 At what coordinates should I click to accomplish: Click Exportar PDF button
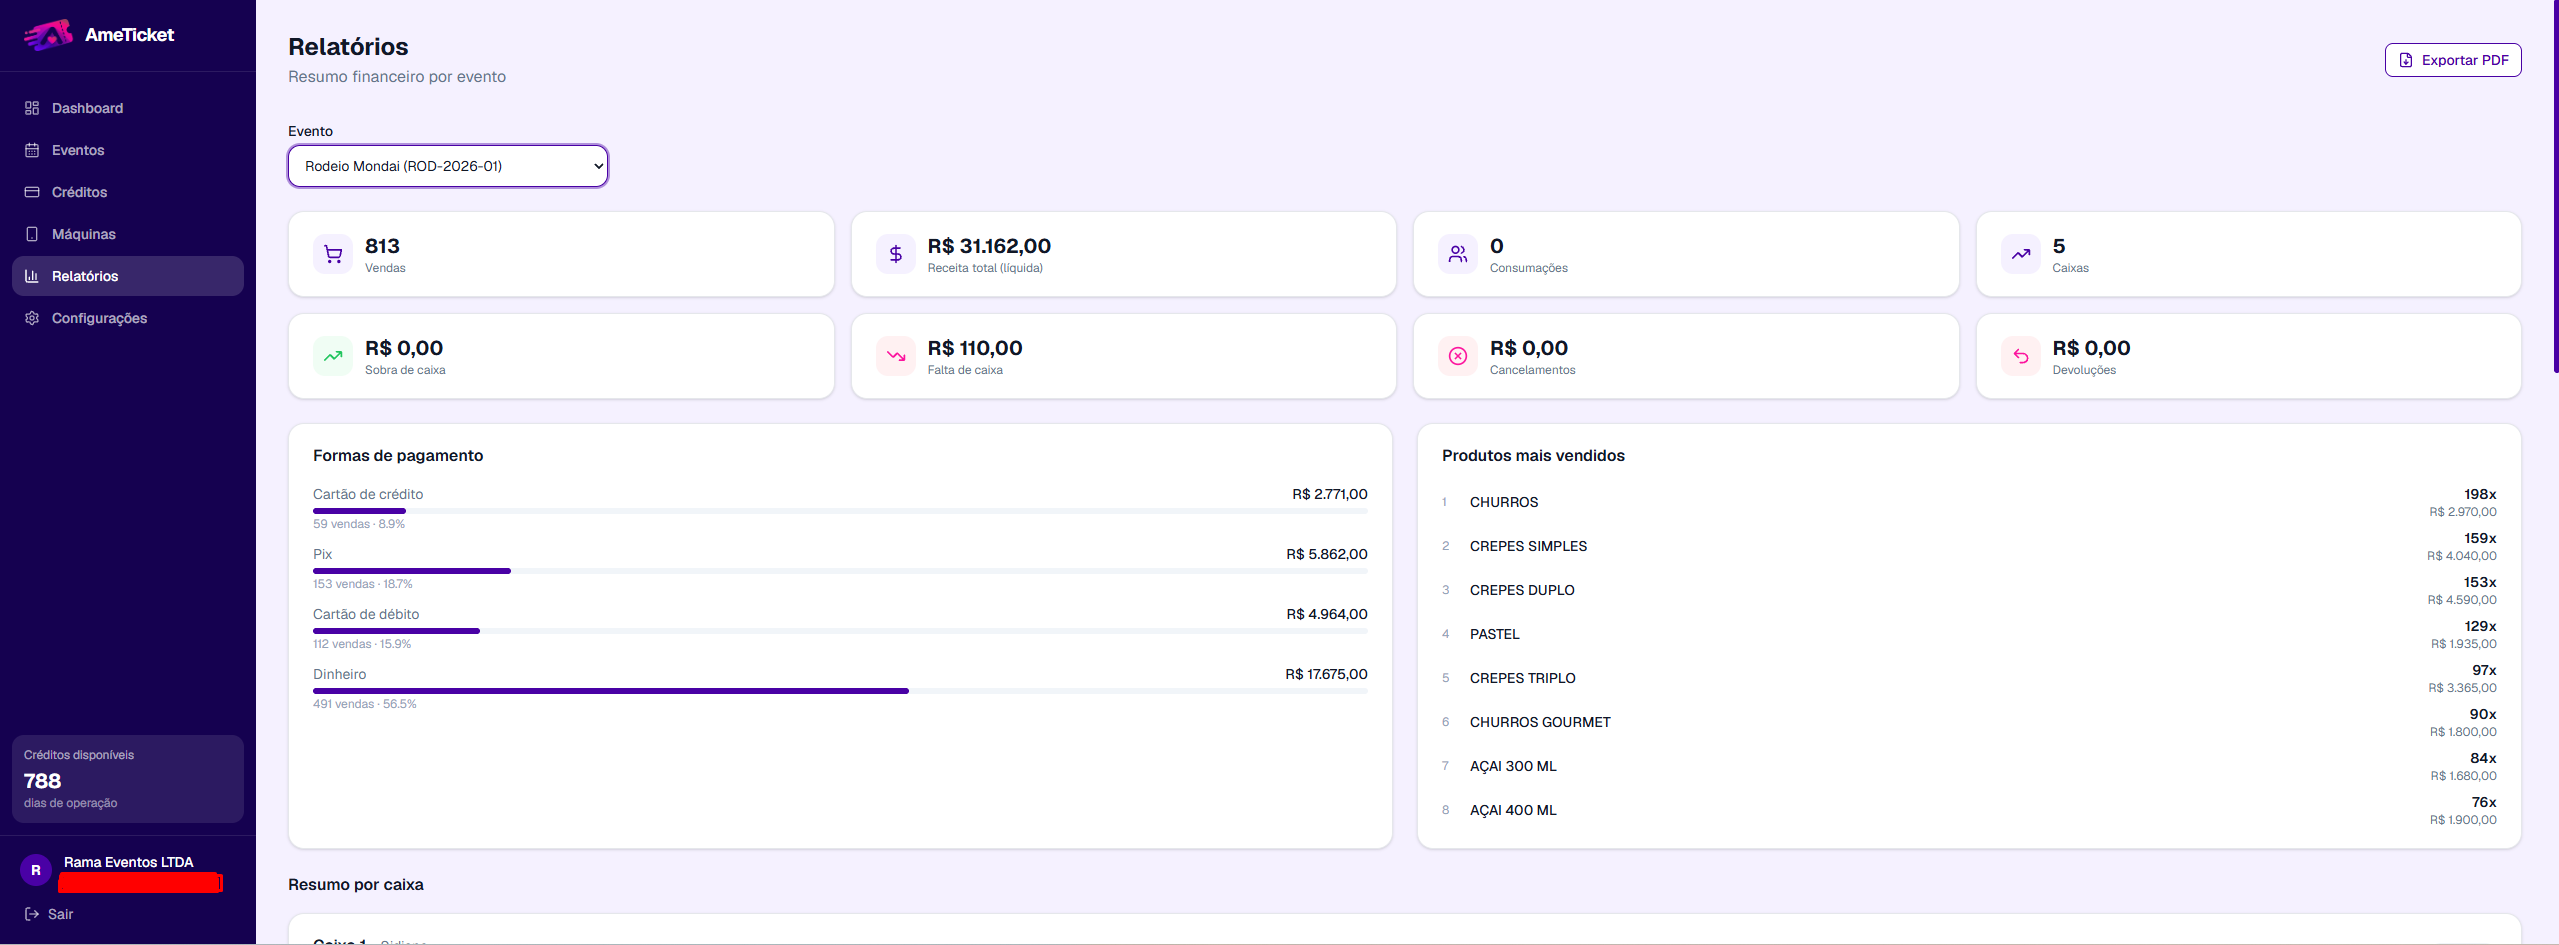[2453, 60]
